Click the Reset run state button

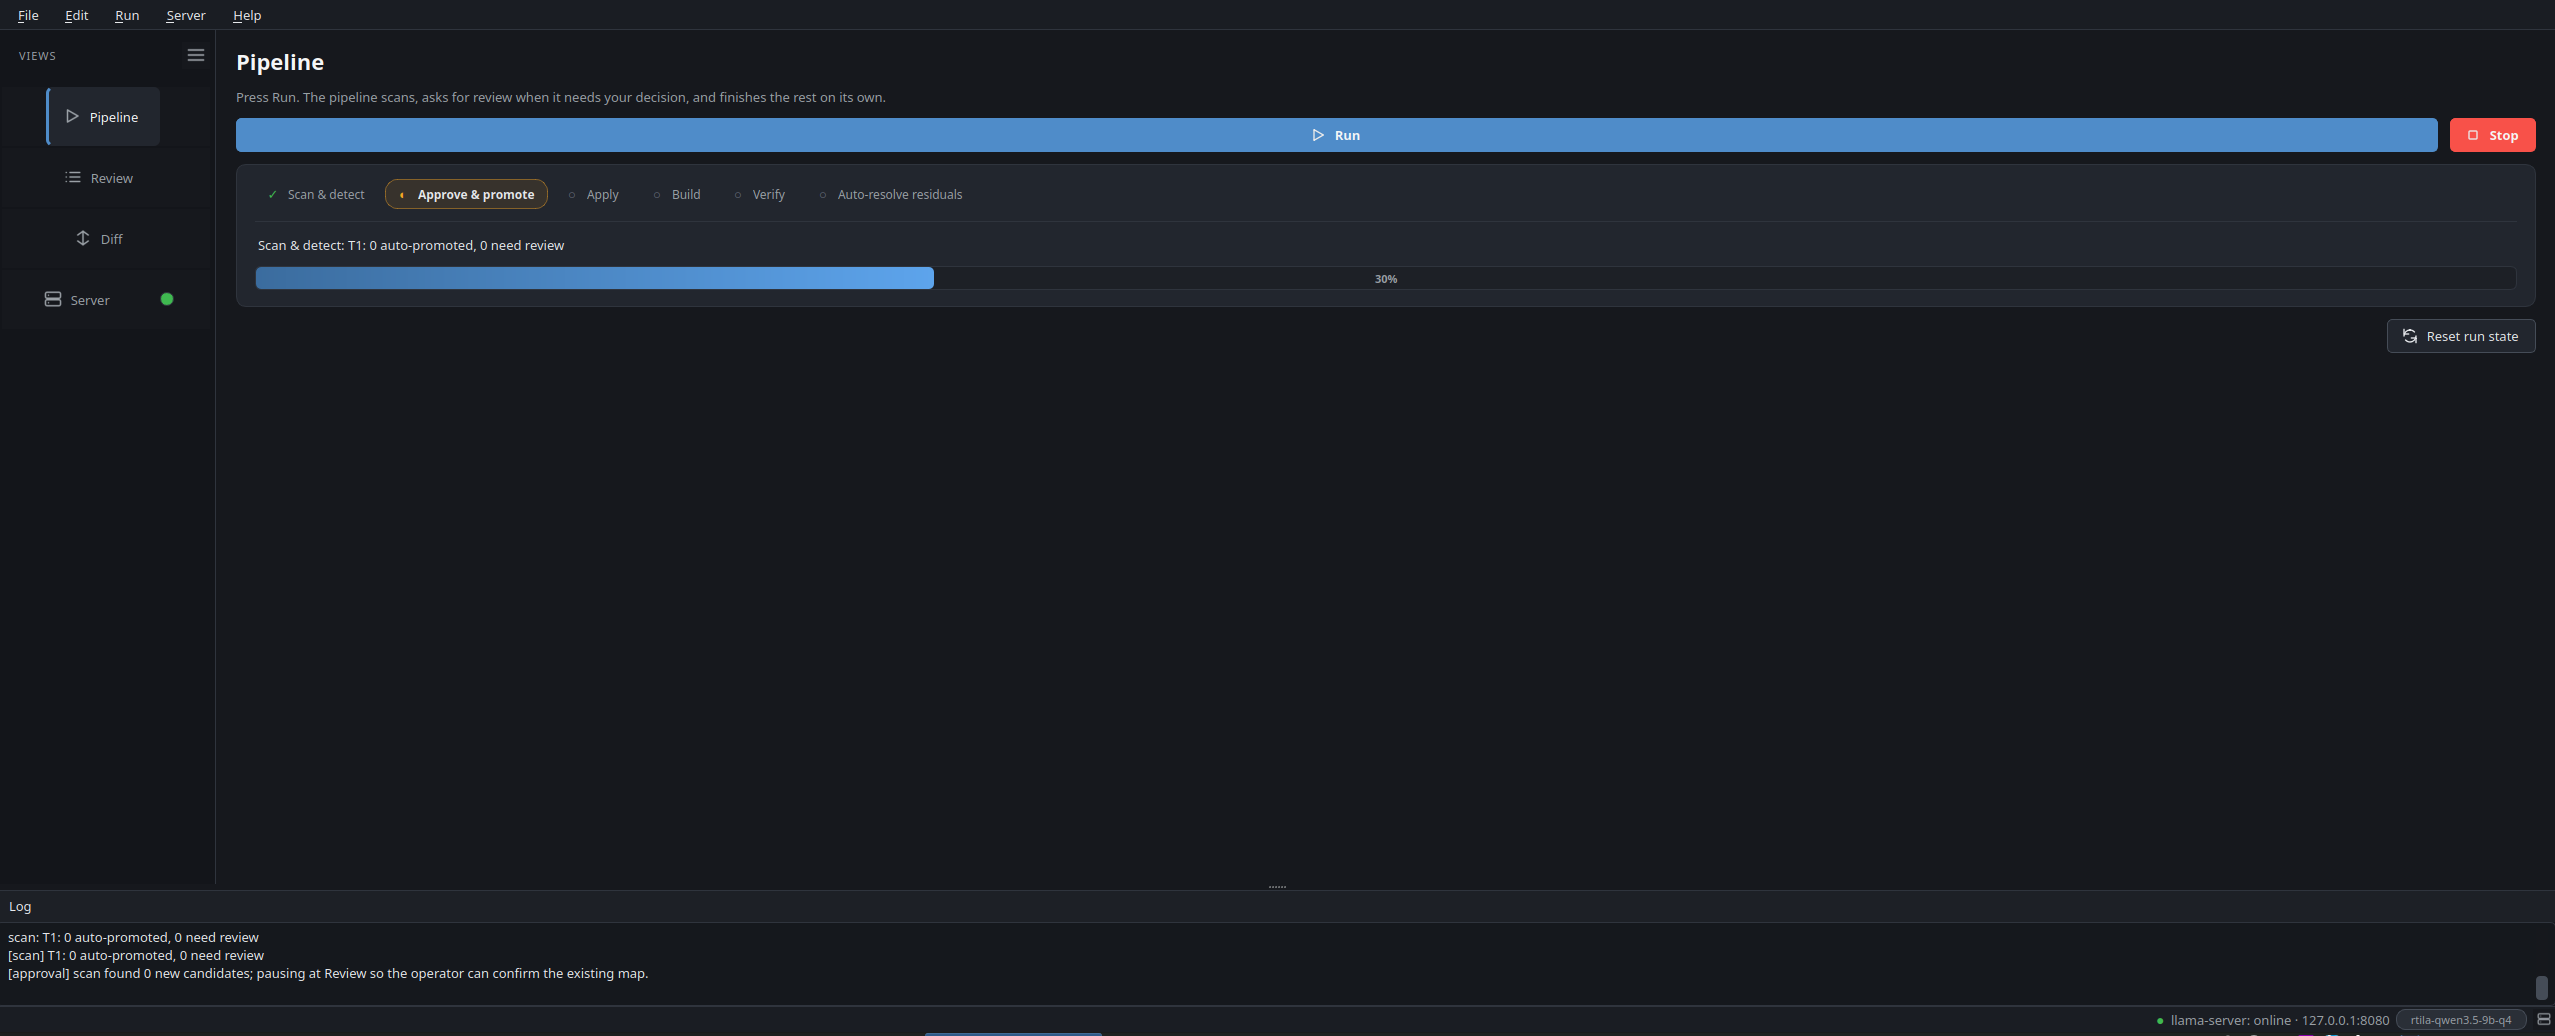2460,336
